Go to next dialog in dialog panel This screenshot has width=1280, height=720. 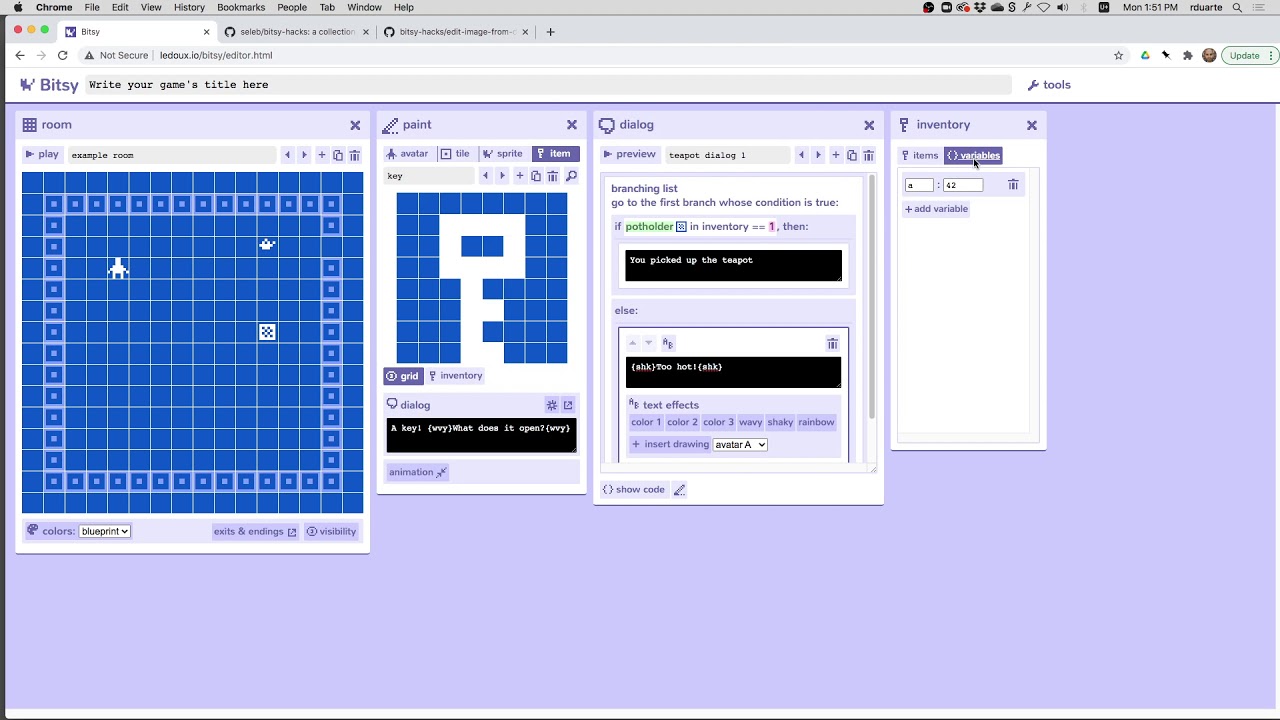click(x=818, y=155)
